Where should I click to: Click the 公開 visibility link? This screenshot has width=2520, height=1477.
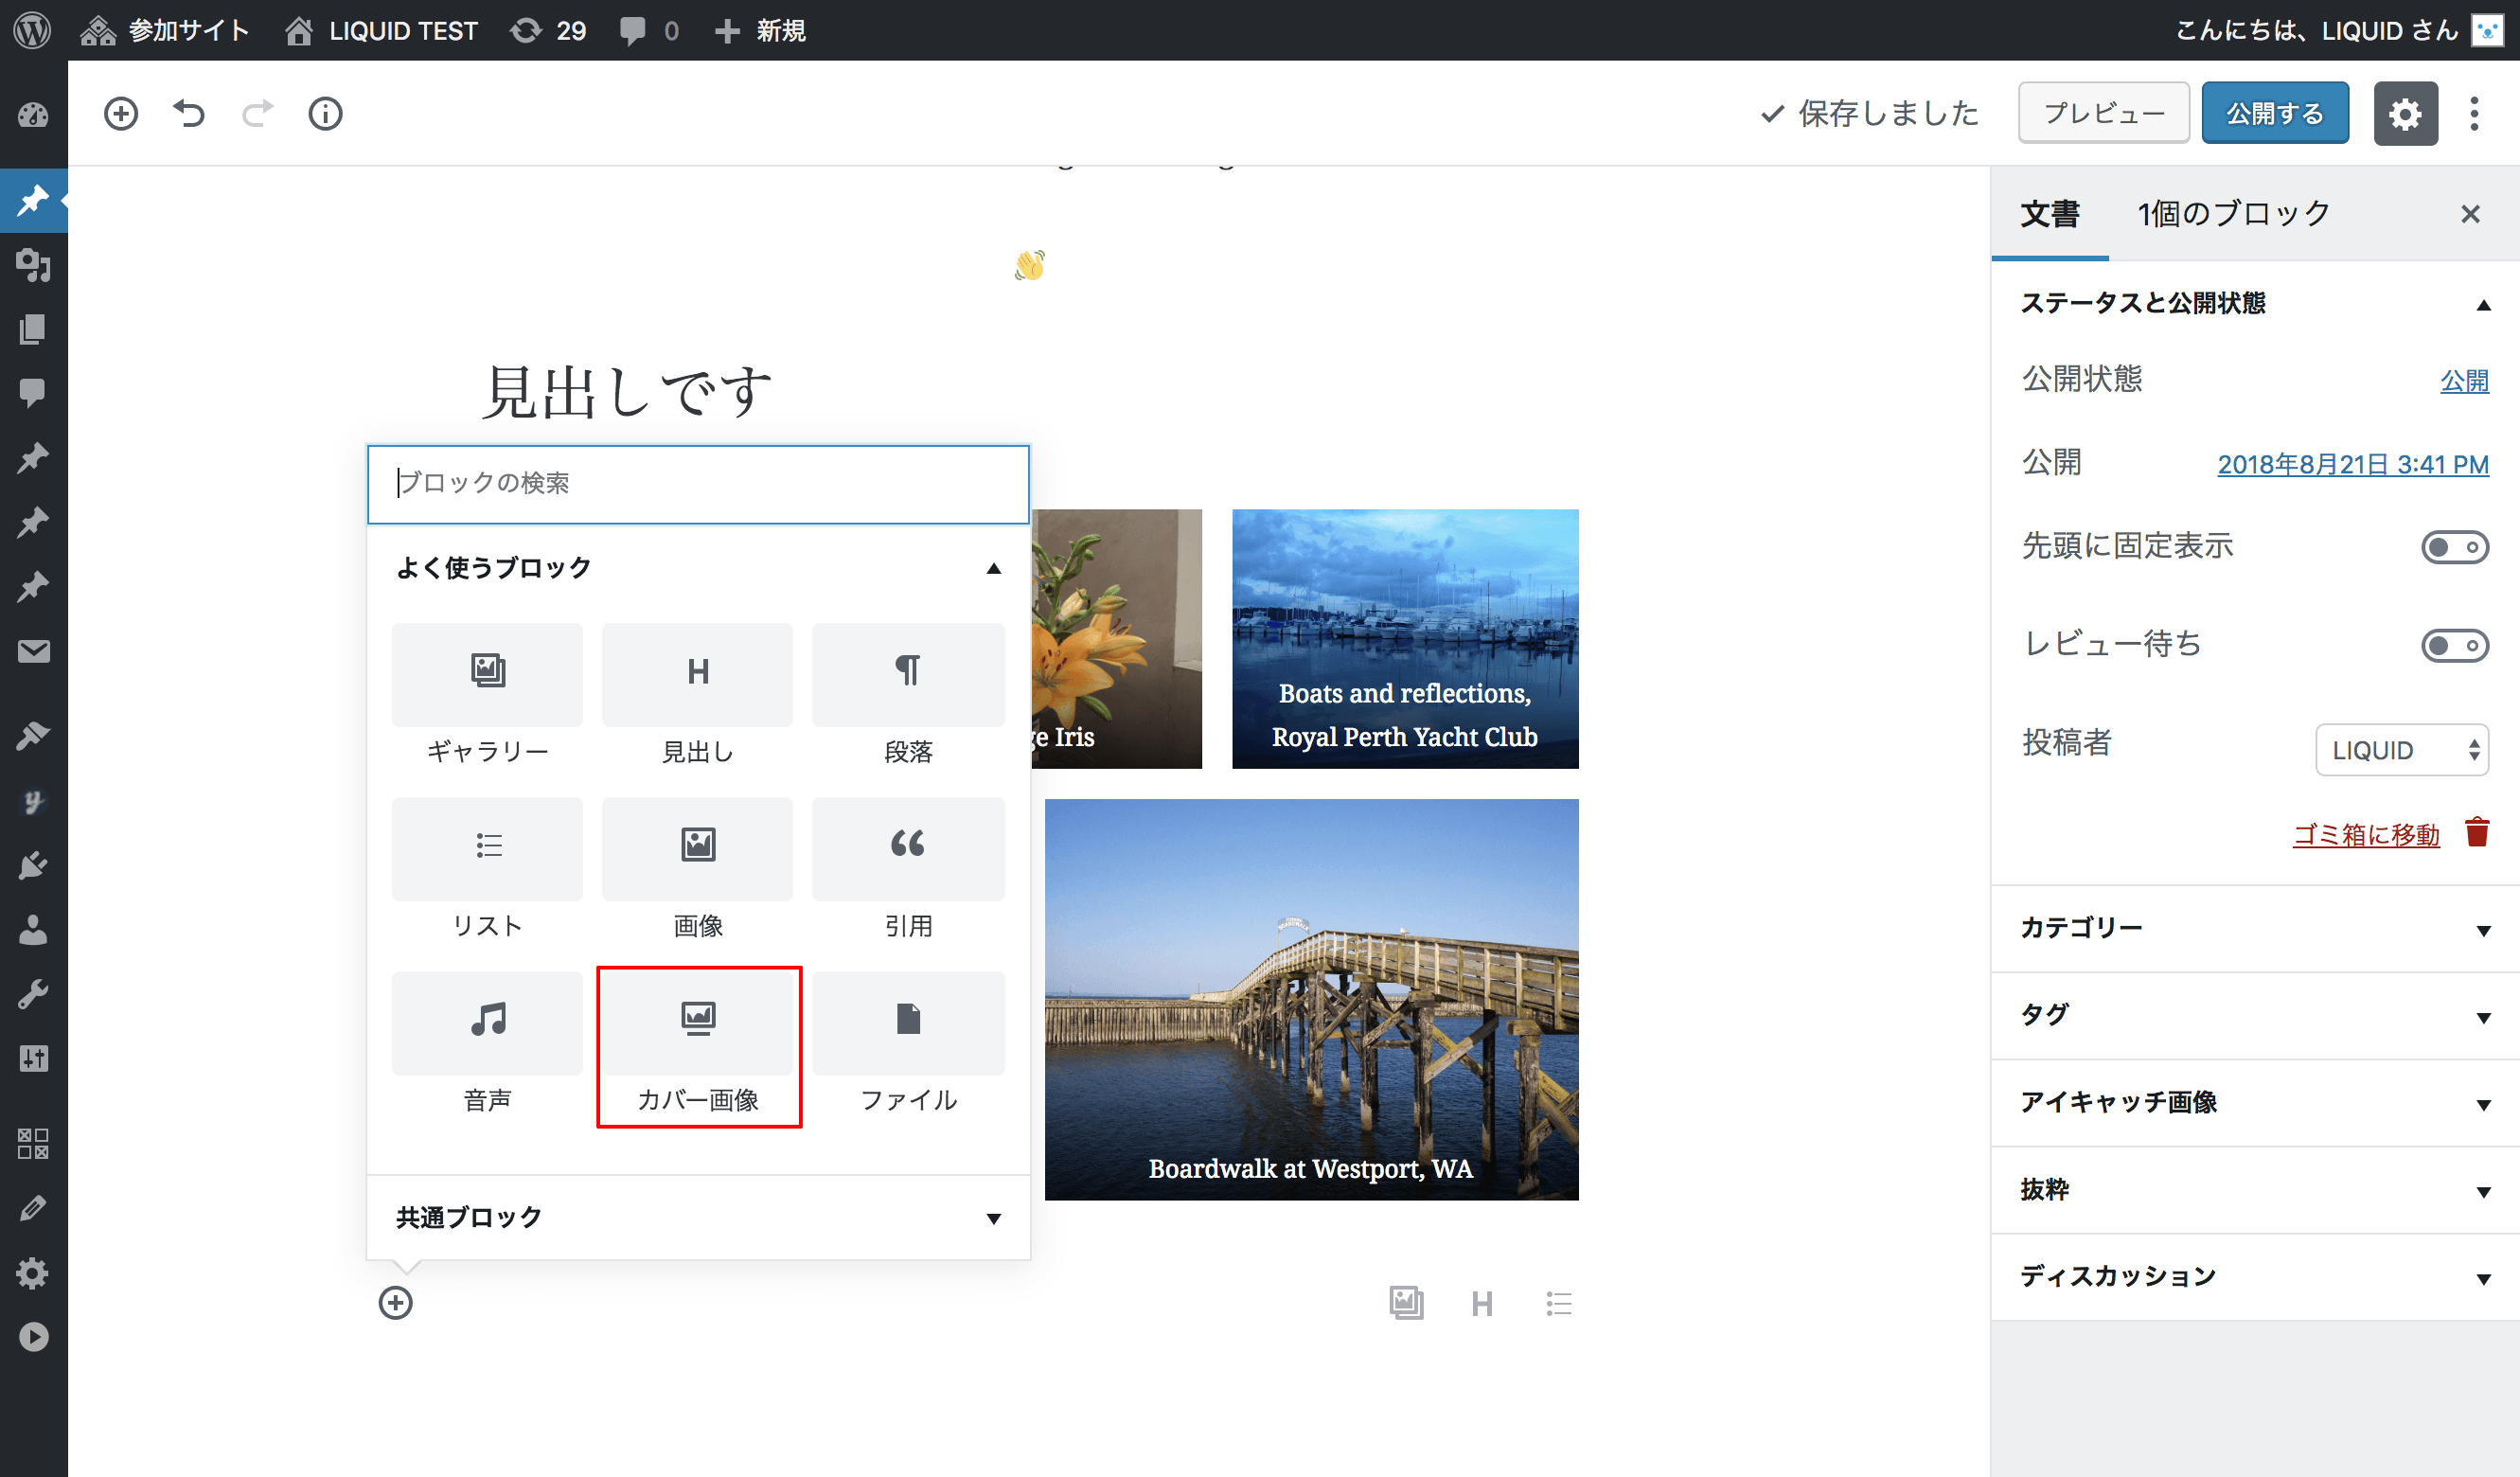pos(2464,380)
